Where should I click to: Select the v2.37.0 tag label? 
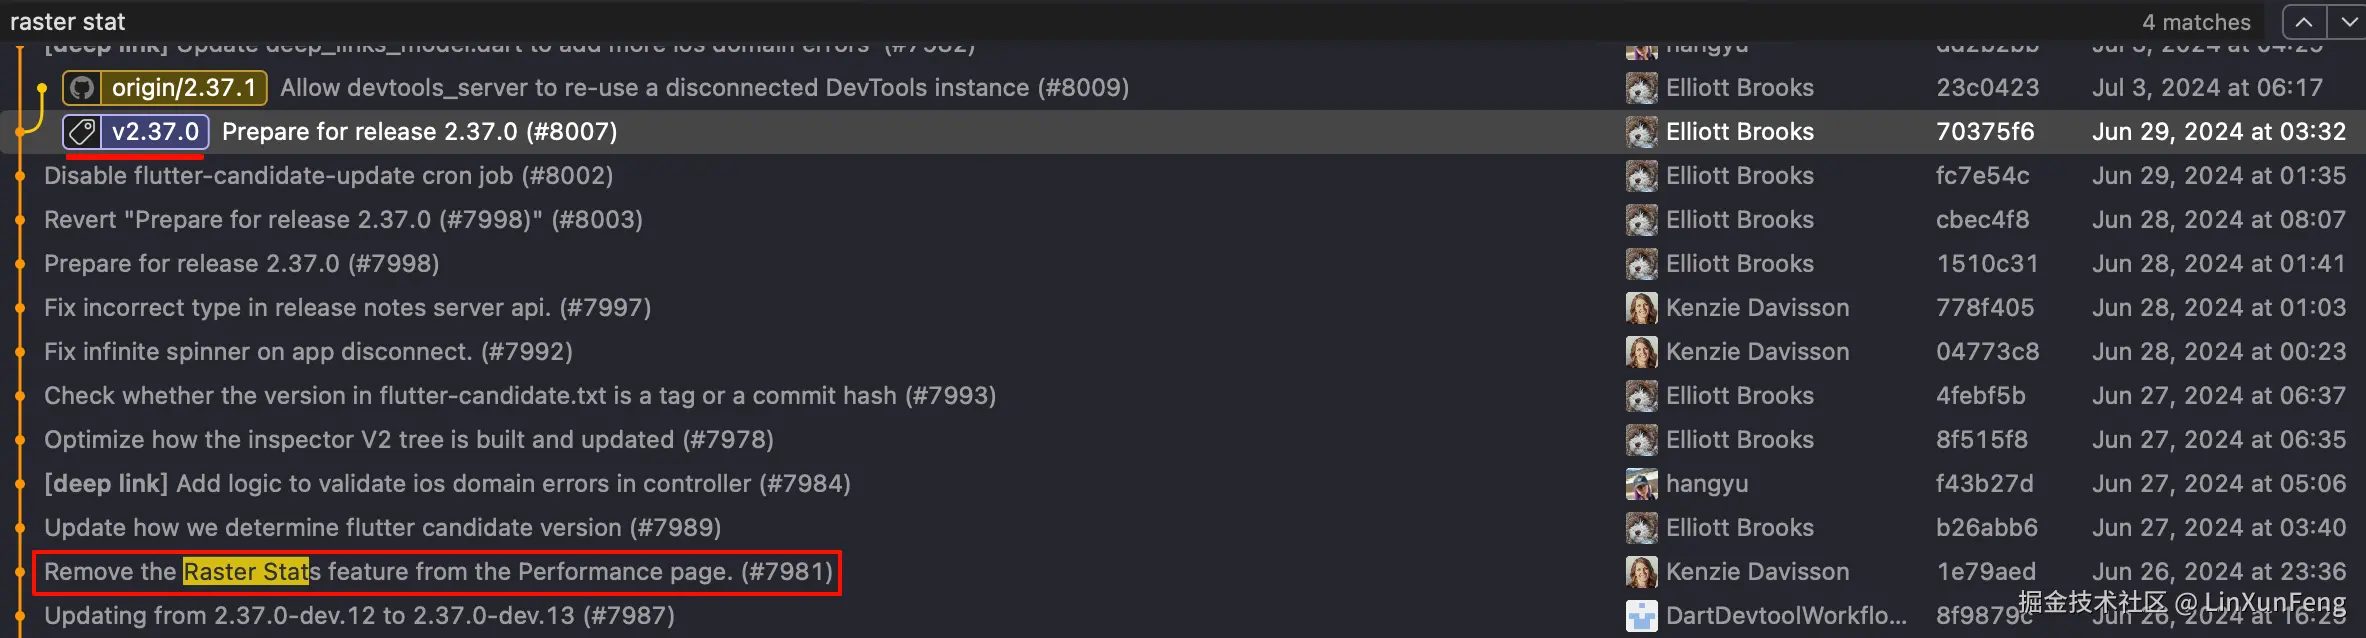point(155,132)
